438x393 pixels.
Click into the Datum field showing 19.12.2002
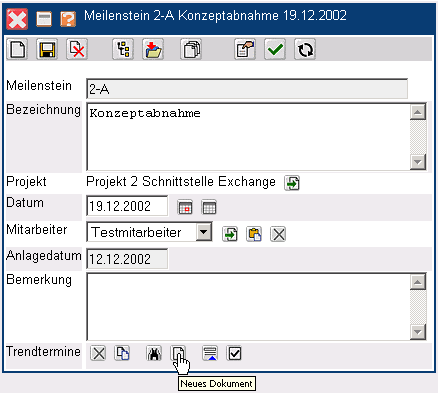127,206
